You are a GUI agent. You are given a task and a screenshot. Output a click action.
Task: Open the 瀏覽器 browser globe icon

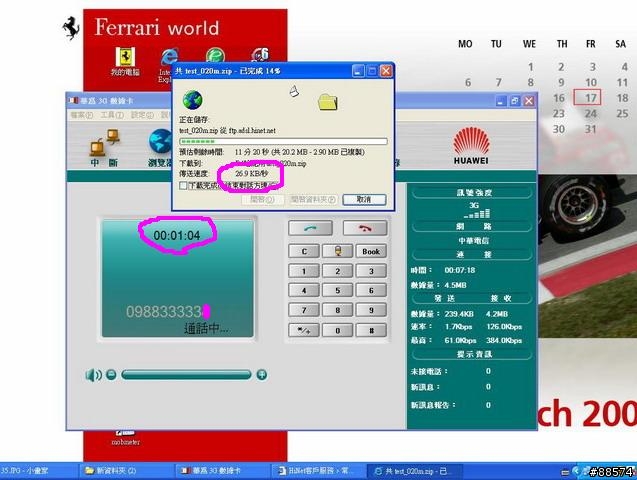pyautogui.click(x=160, y=147)
